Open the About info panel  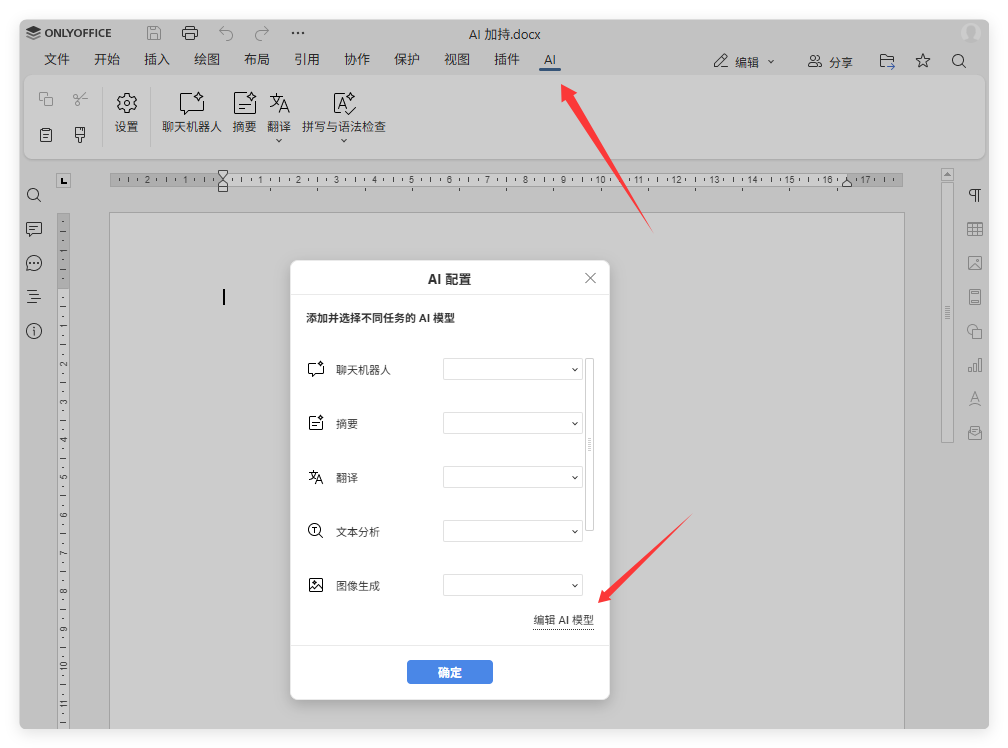coord(34,331)
